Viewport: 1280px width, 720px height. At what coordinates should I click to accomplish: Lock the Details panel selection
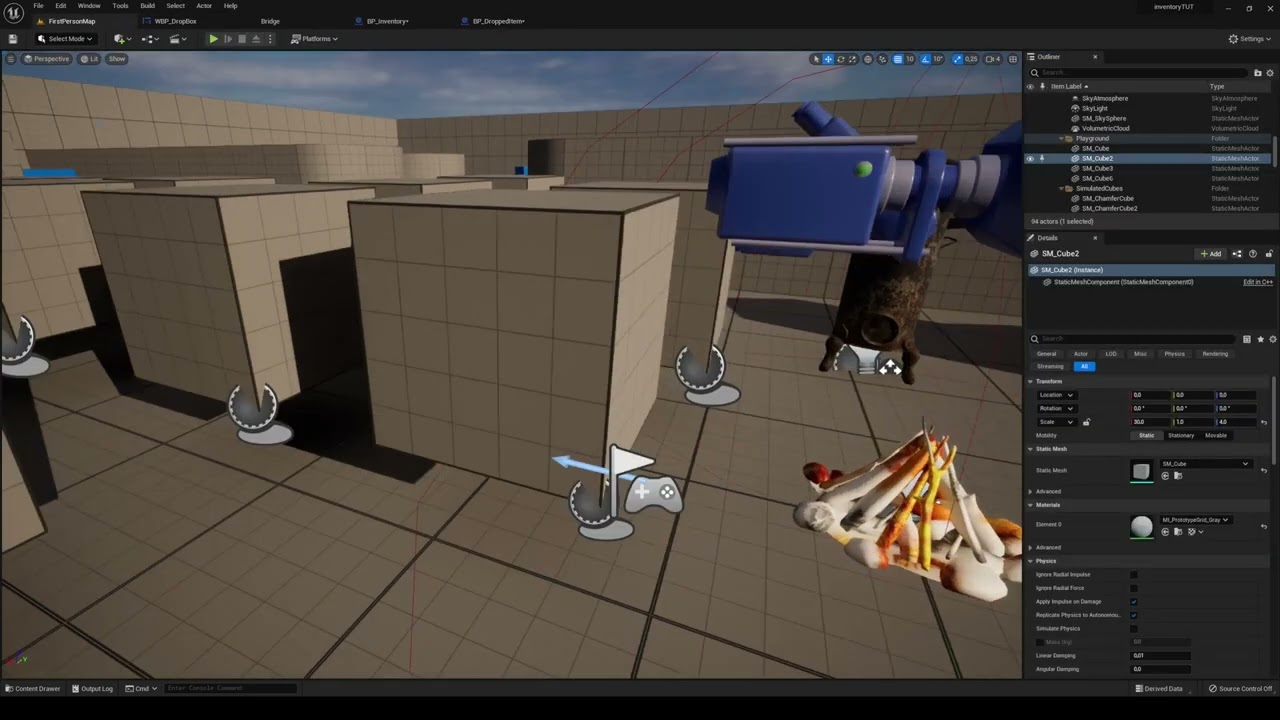1269,253
